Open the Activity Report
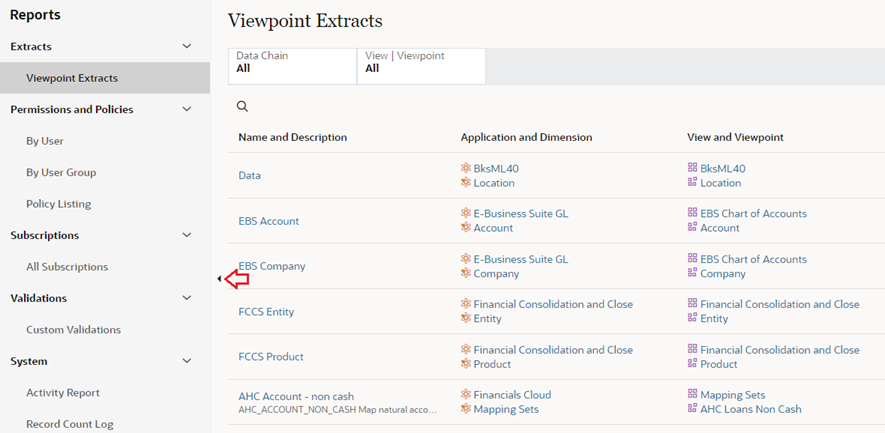This screenshot has height=433, width=885. [x=63, y=393]
